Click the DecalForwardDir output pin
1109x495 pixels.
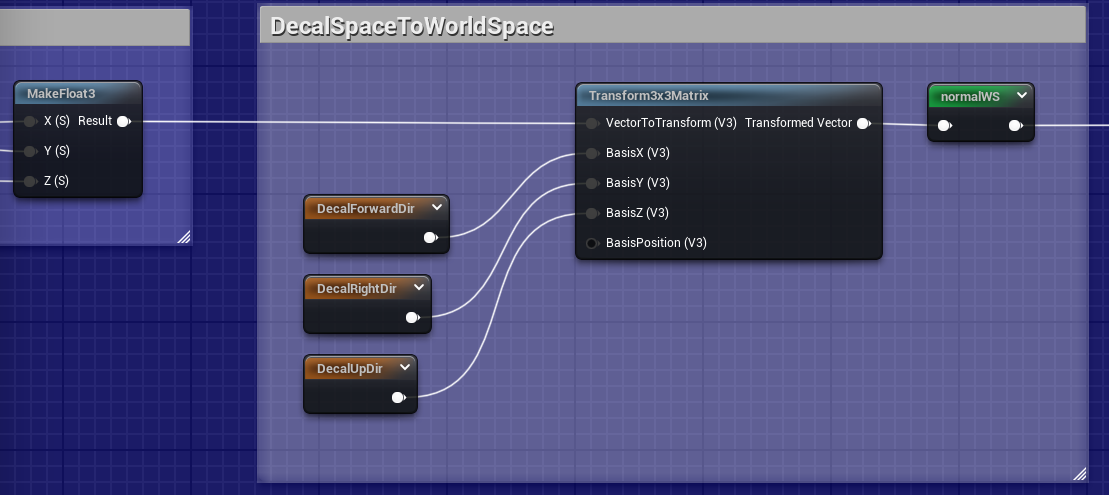pyautogui.click(x=431, y=238)
